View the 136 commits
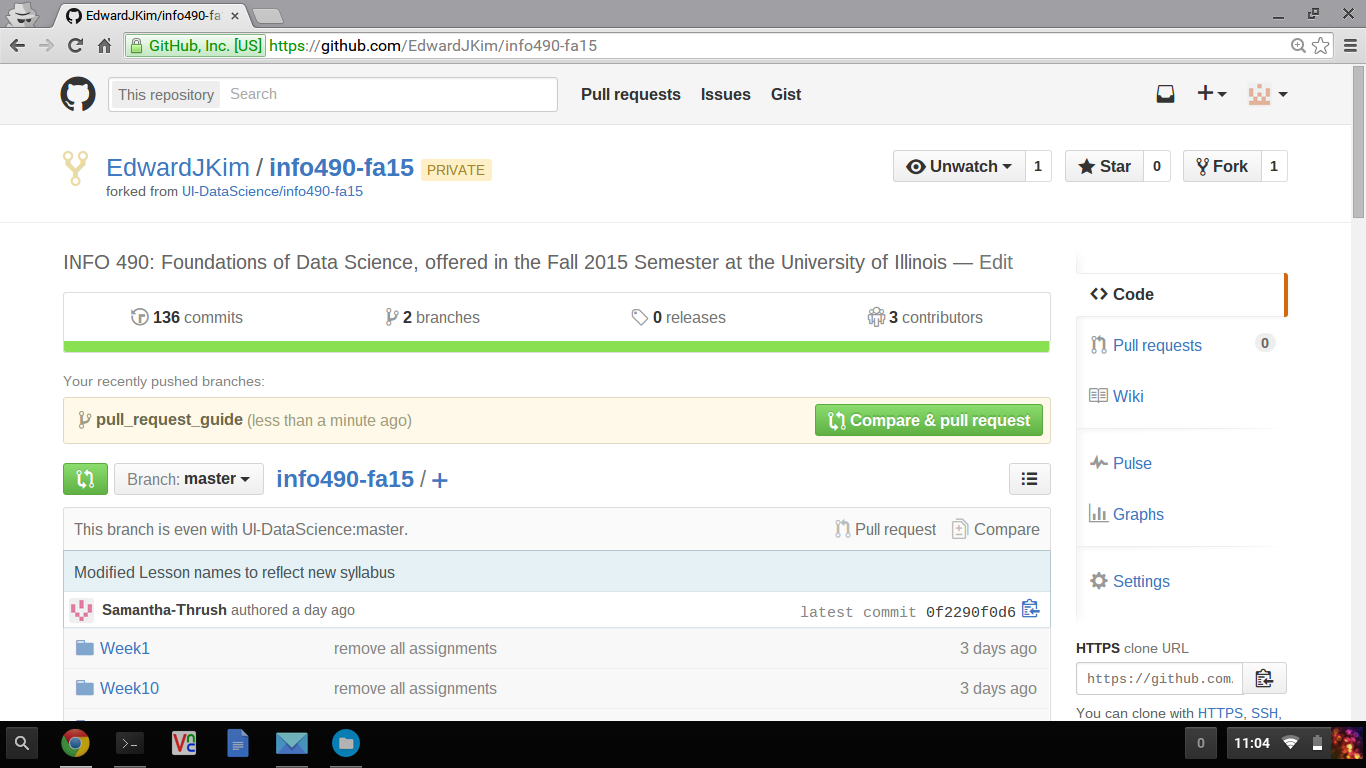The height and width of the screenshot is (768, 1366). pyautogui.click(x=187, y=317)
